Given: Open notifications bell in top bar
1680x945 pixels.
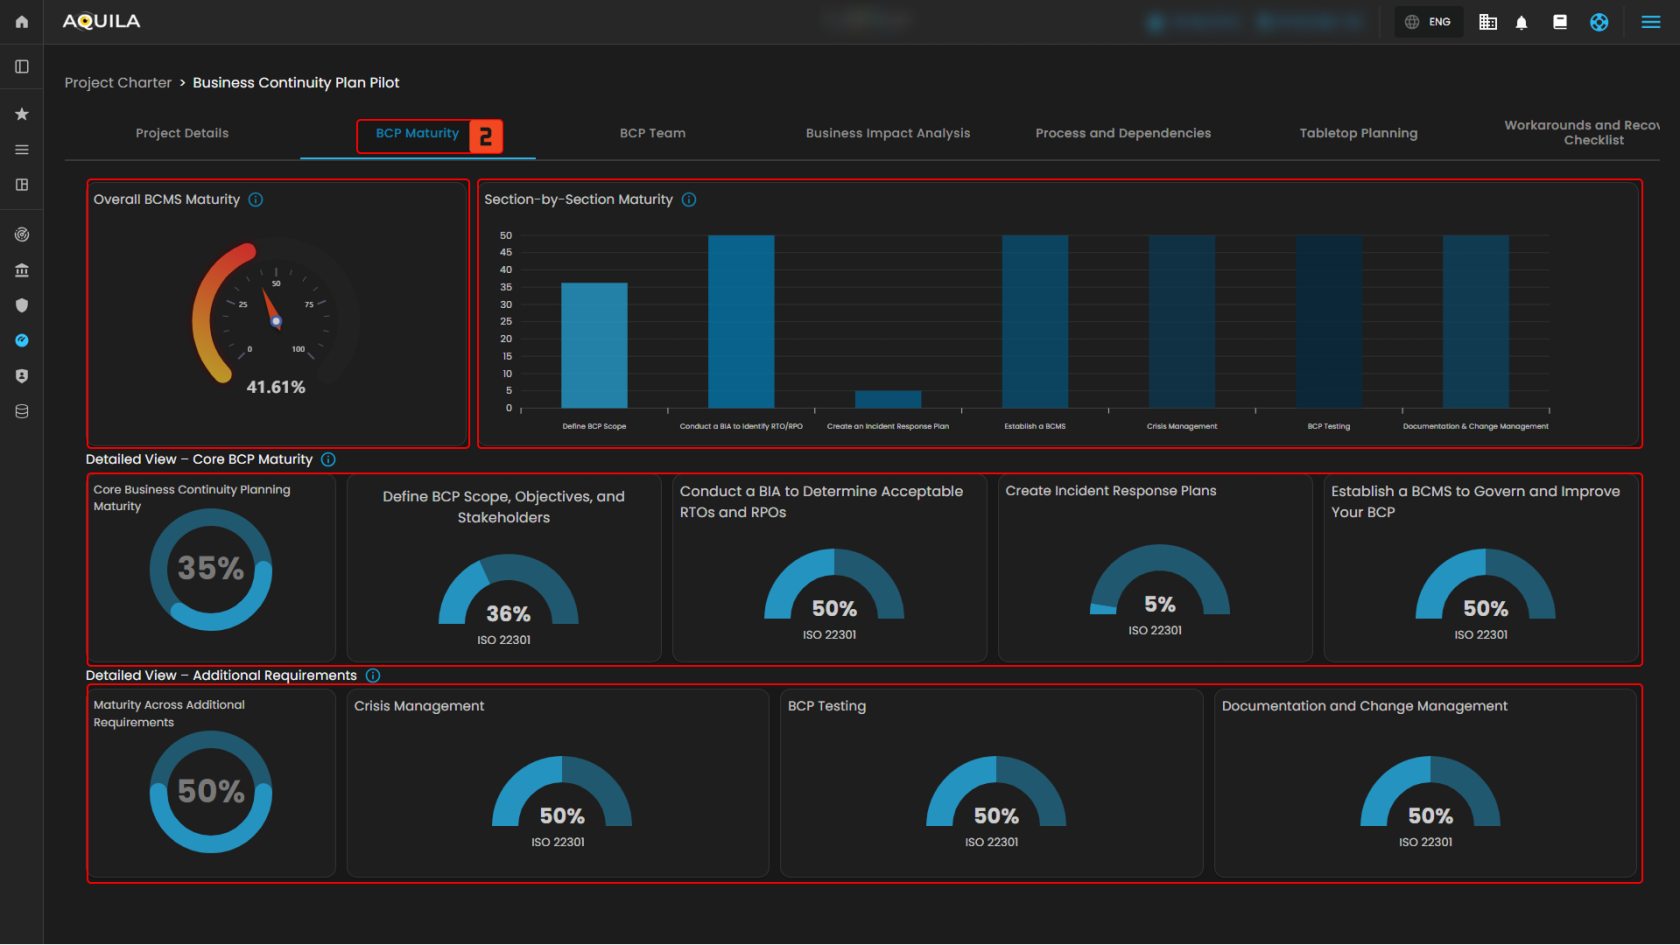Looking at the screenshot, I should 1521,22.
